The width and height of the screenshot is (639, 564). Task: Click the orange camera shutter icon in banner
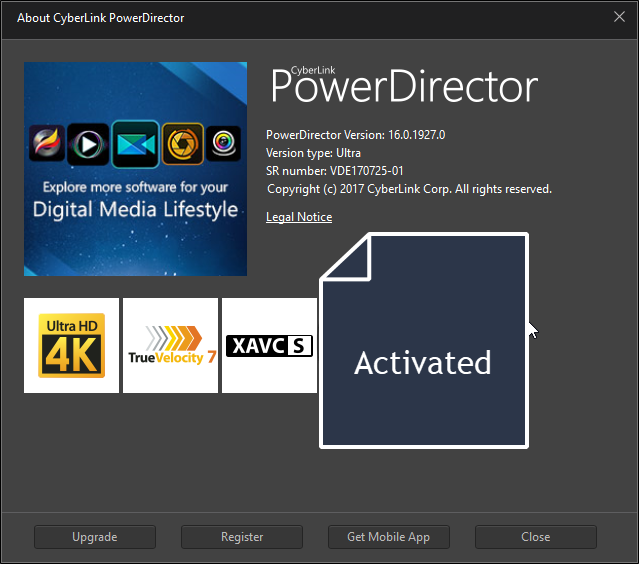pos(183,144)
